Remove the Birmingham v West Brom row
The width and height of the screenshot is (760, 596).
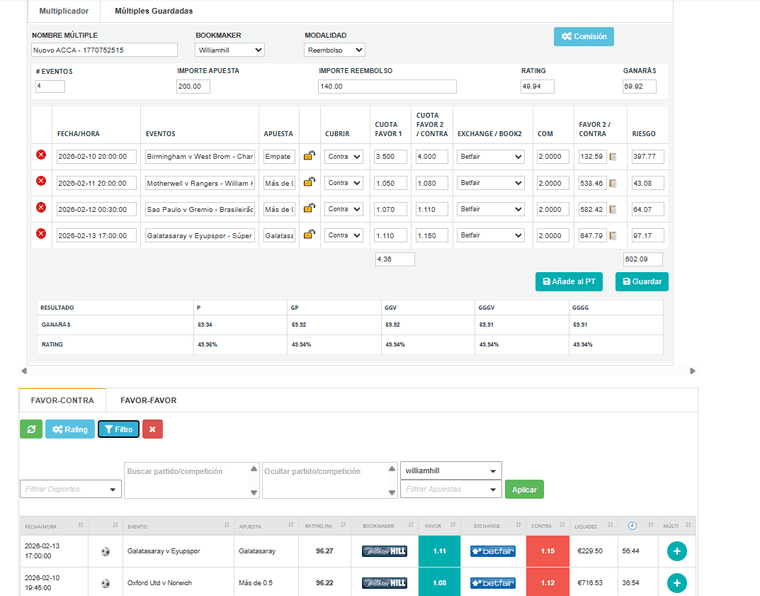(x=41, y=155)
